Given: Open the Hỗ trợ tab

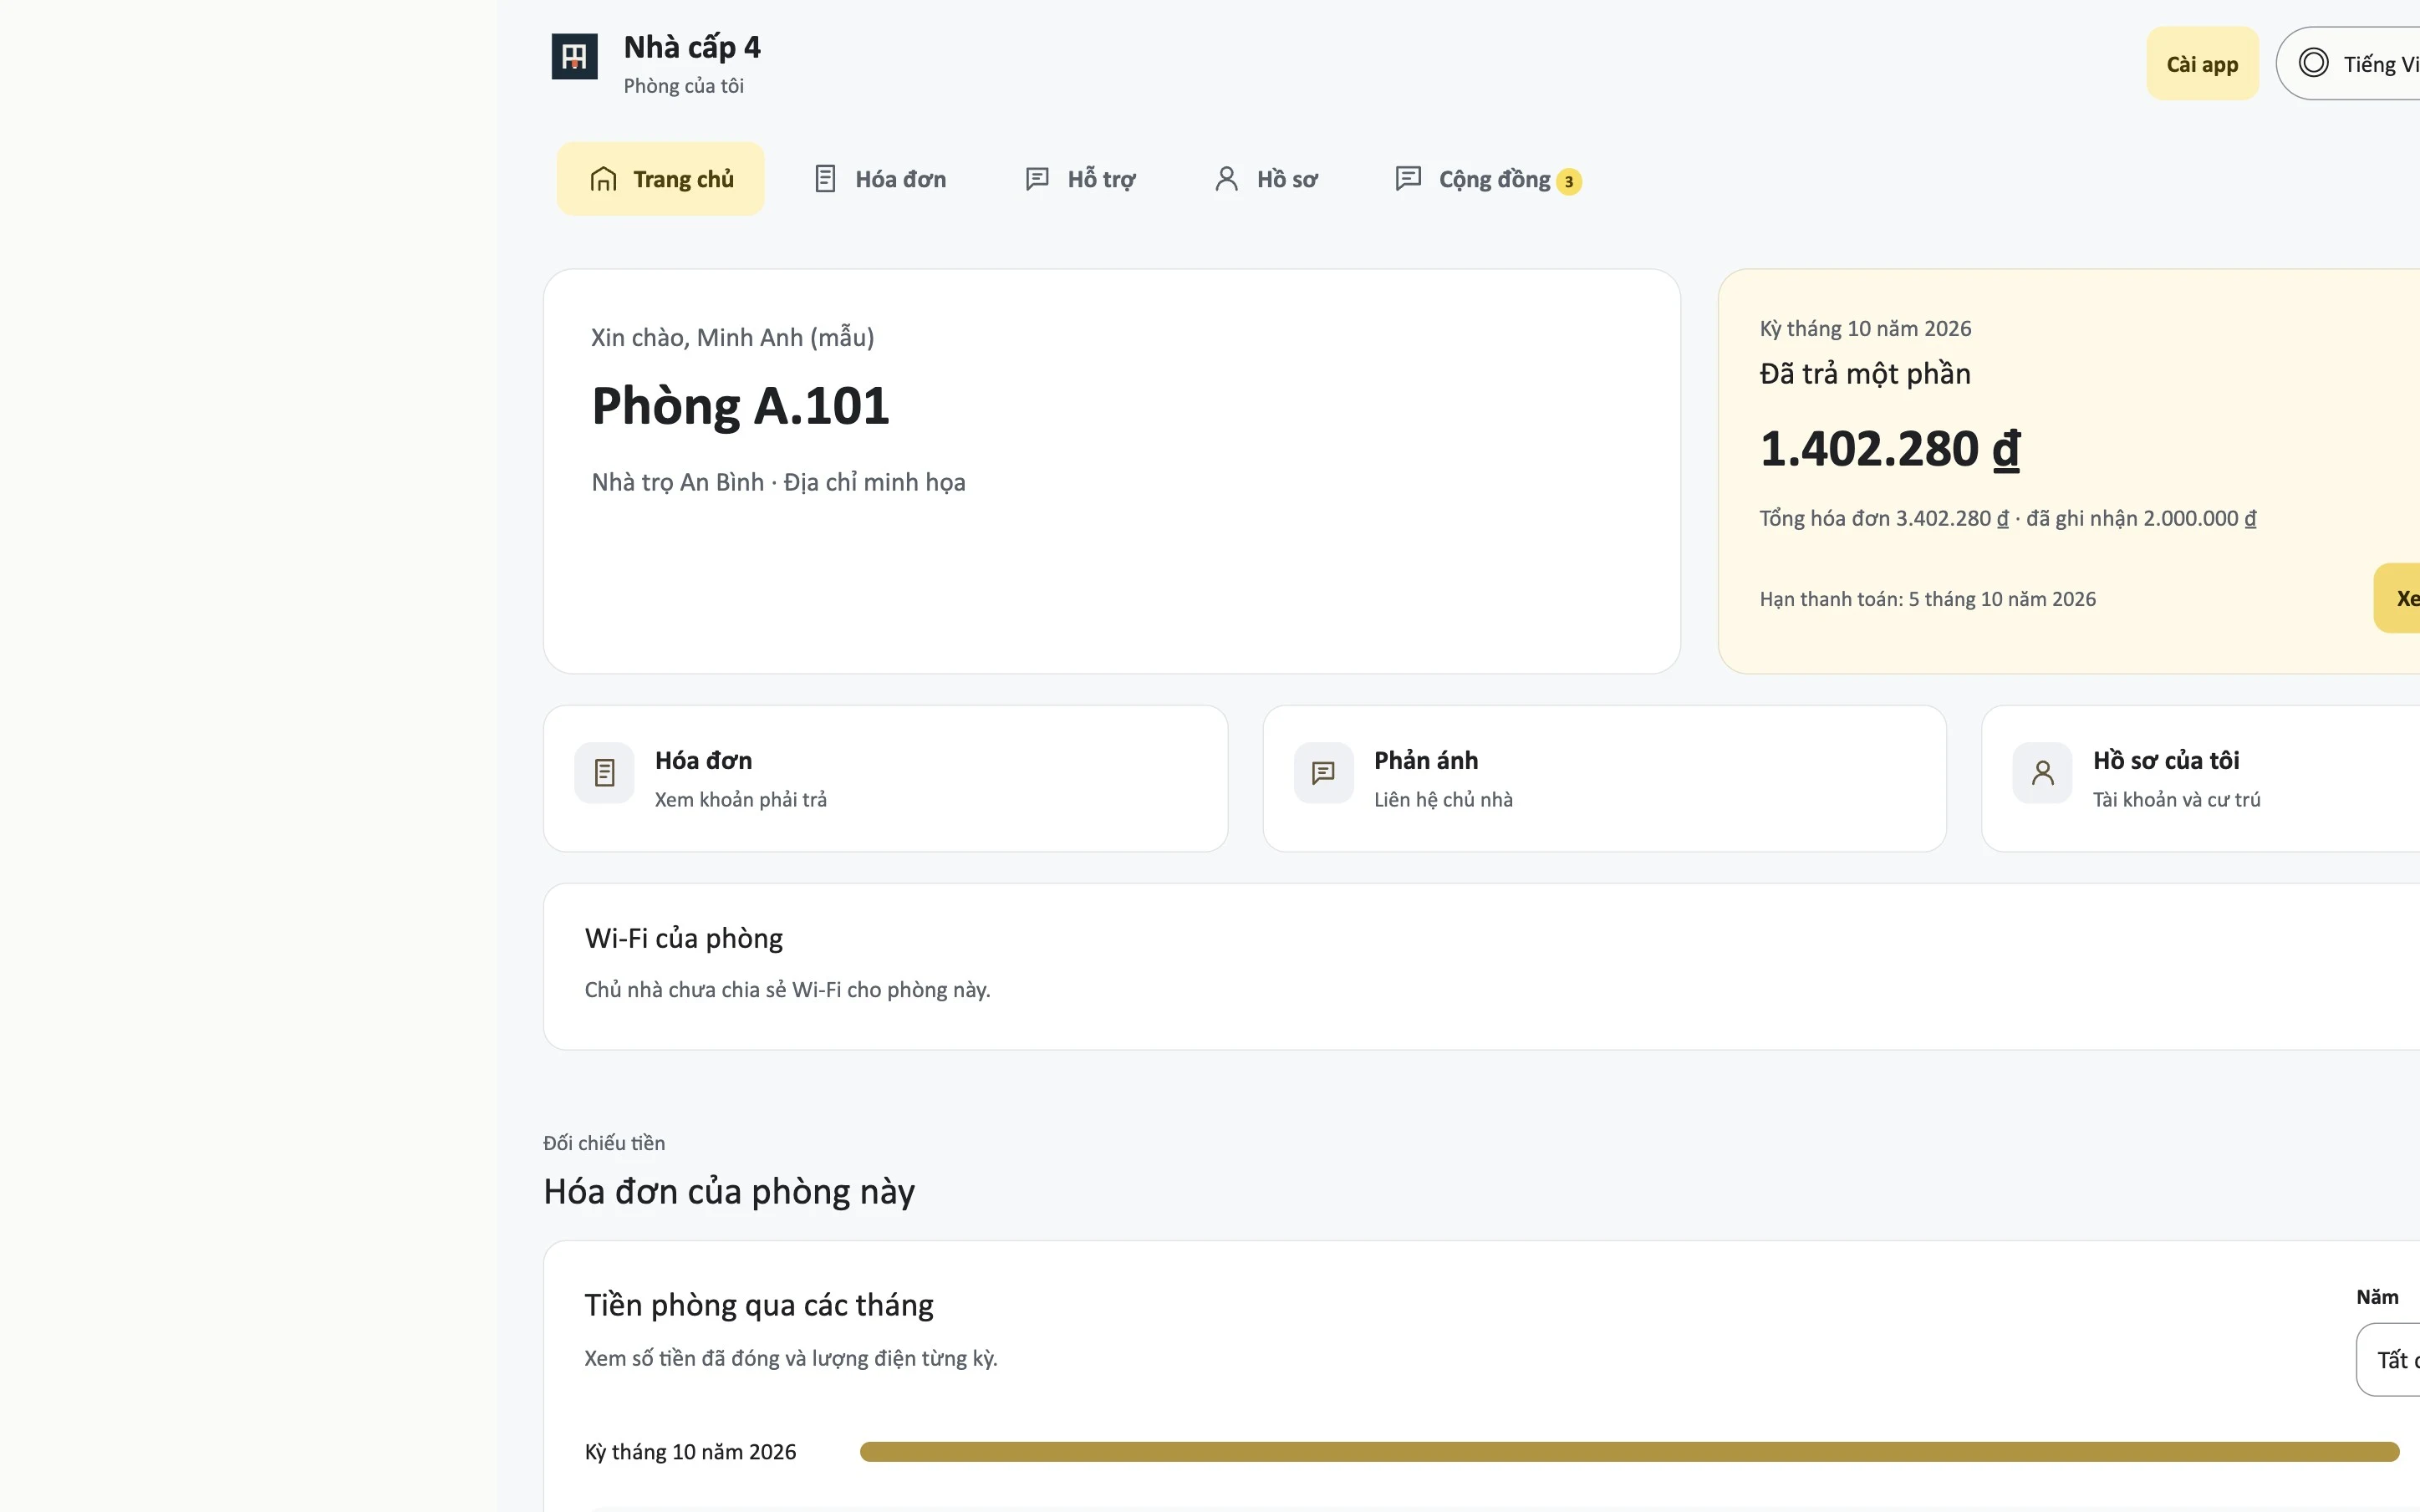Looking at the screenshot, I should click(1080, 179).
